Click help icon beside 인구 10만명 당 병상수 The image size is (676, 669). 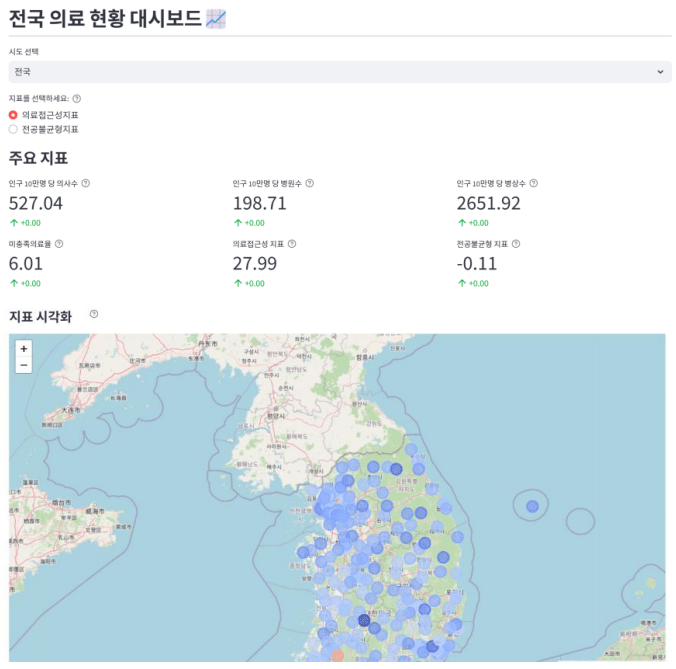pos(534,183)
